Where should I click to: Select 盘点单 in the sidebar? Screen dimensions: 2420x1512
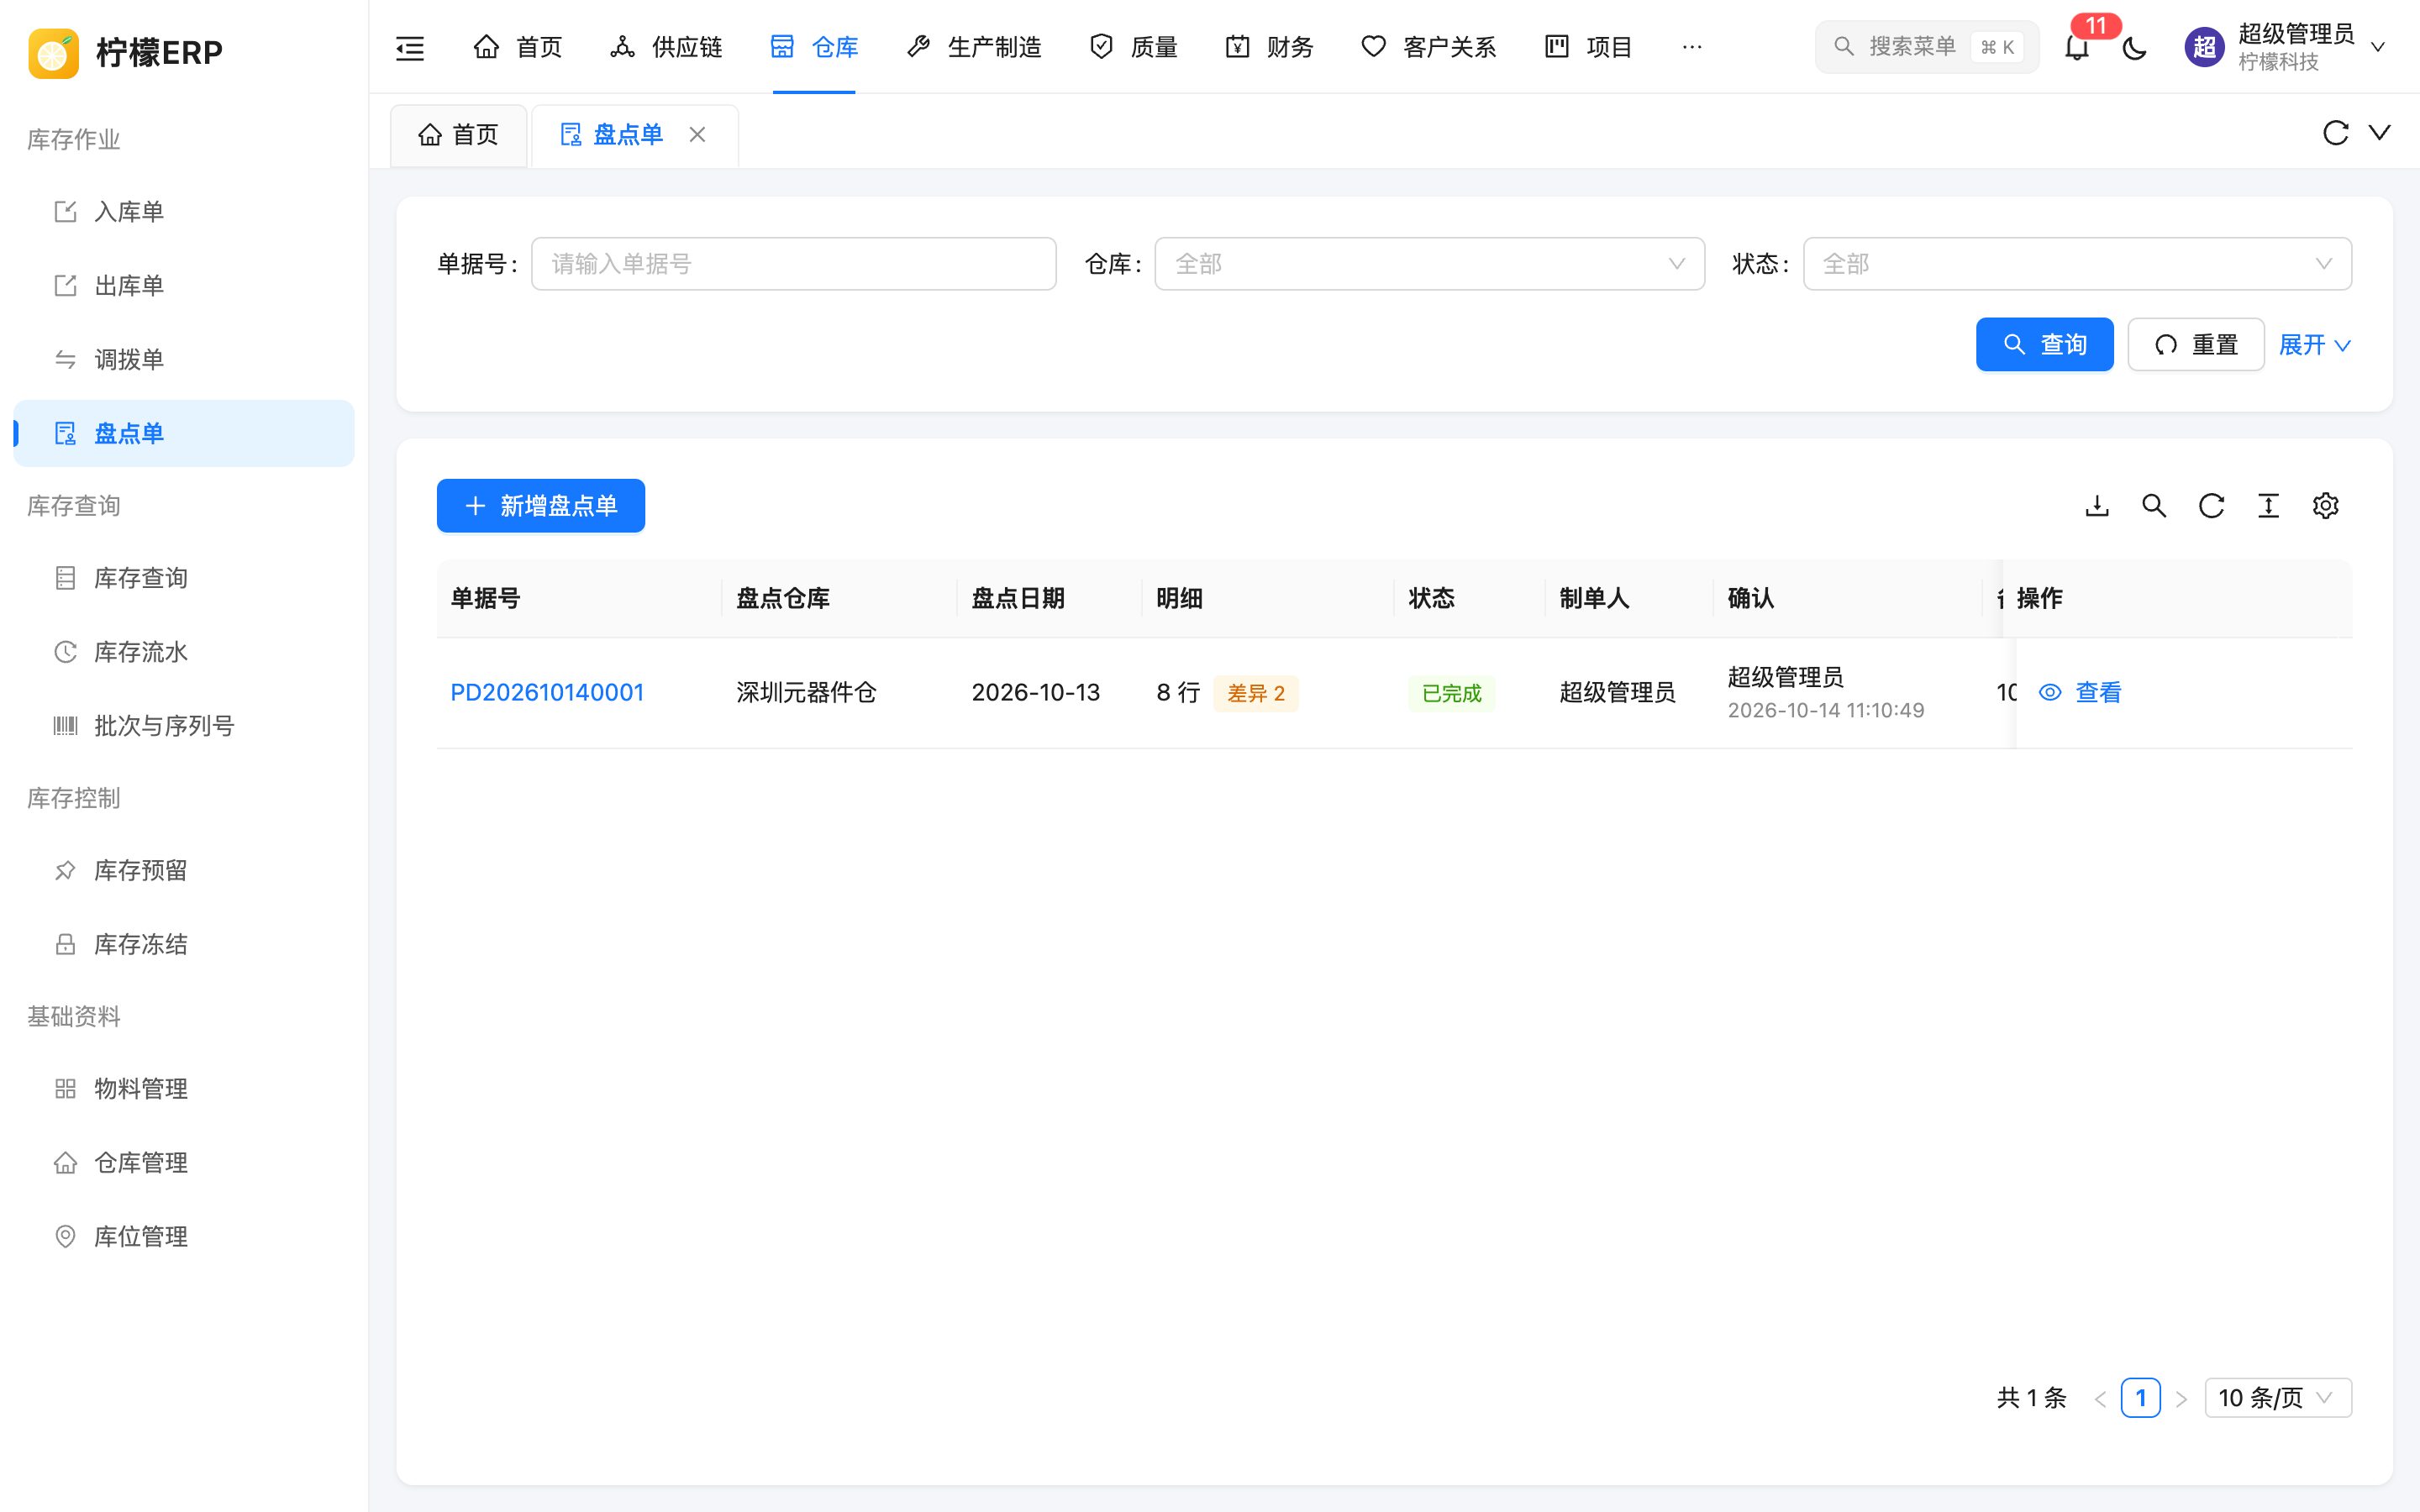(184, 434)
